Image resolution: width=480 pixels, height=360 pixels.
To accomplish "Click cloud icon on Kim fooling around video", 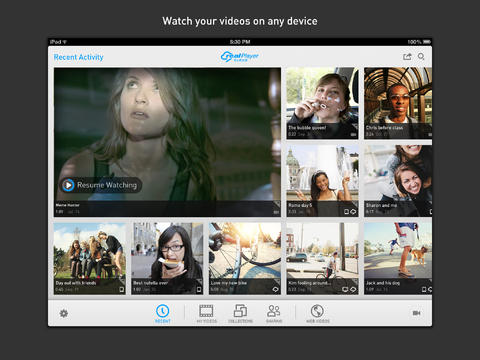I will (x=353, y=290).
